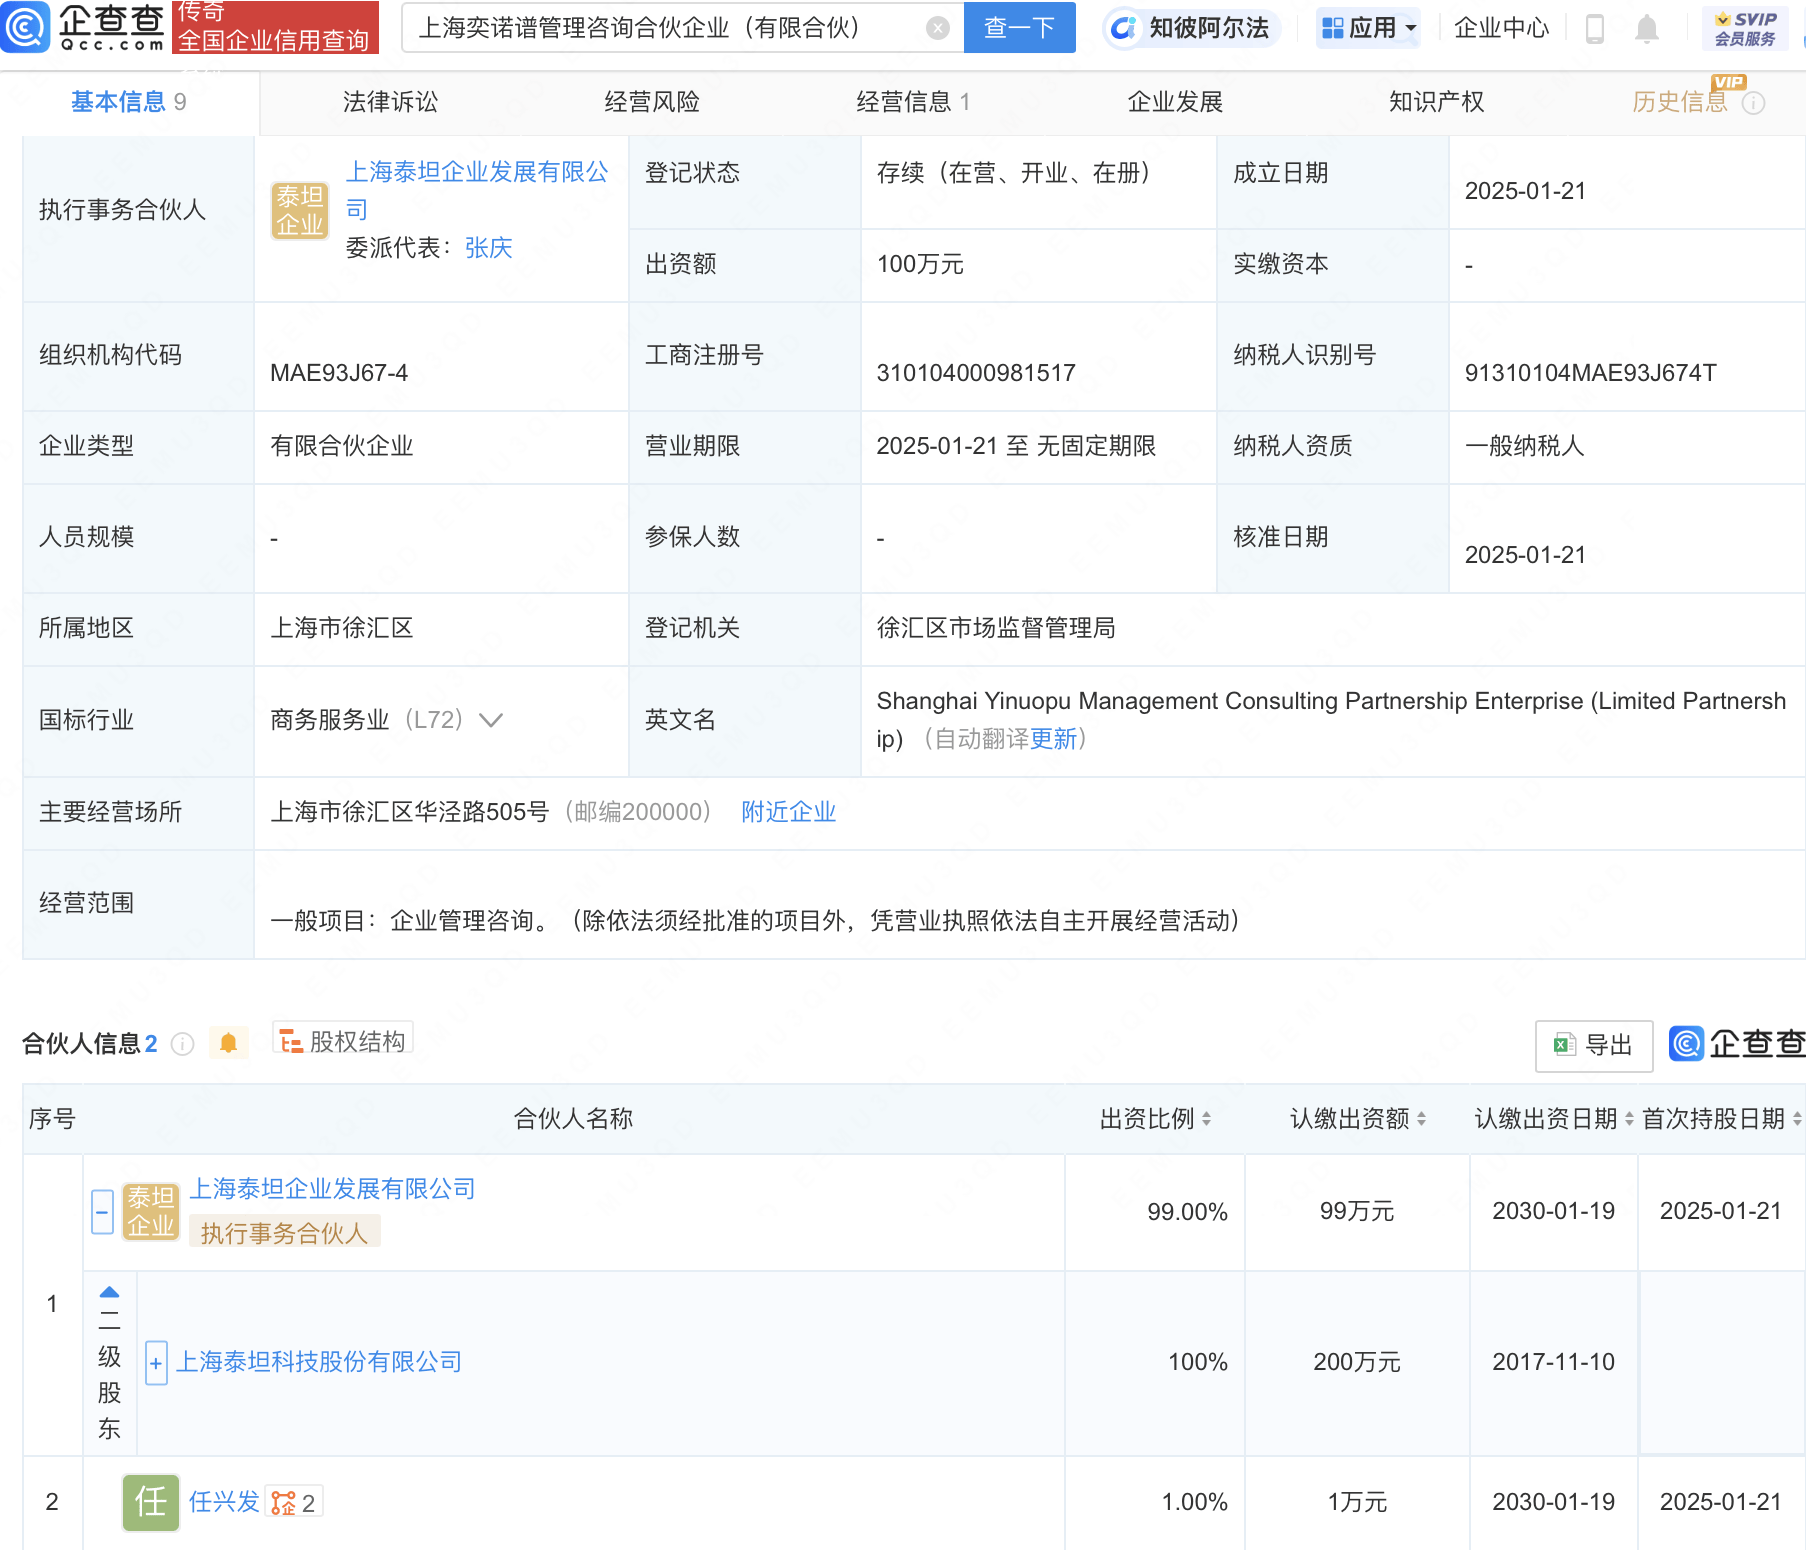The height and width of the screenshot is (1550, 1806).
Task: Click the 200万元 subscribed amount cell
Action: click(1357, 1362)
